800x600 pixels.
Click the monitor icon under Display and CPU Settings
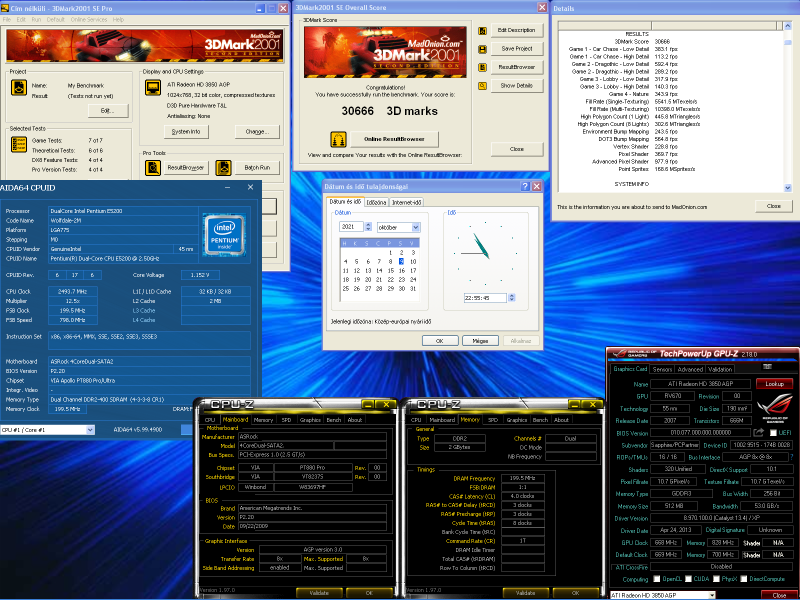pos(153,88)
